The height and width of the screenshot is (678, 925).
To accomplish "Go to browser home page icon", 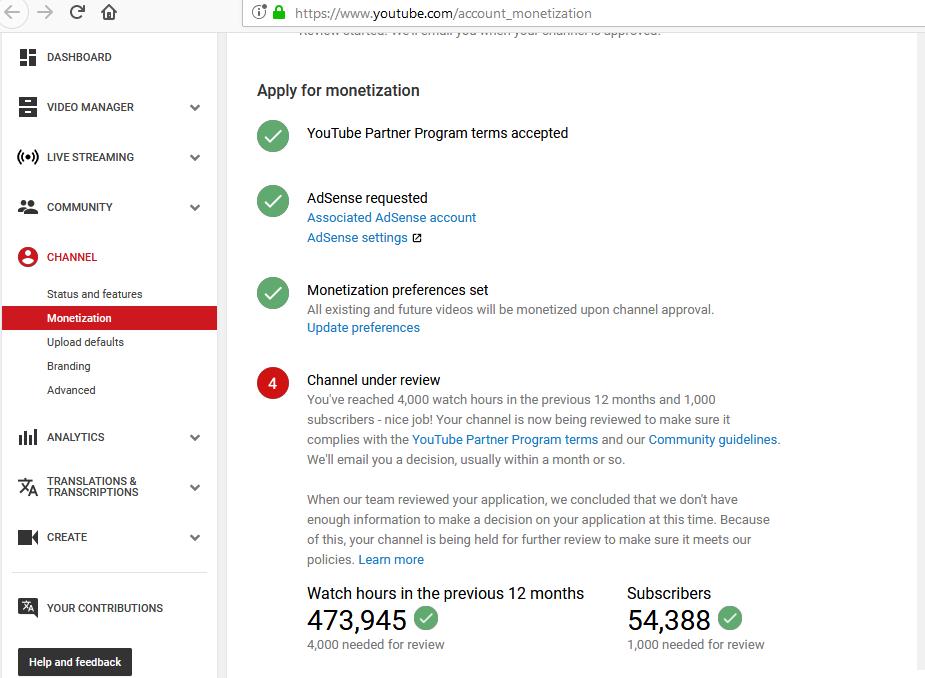I will coord(109,12).
